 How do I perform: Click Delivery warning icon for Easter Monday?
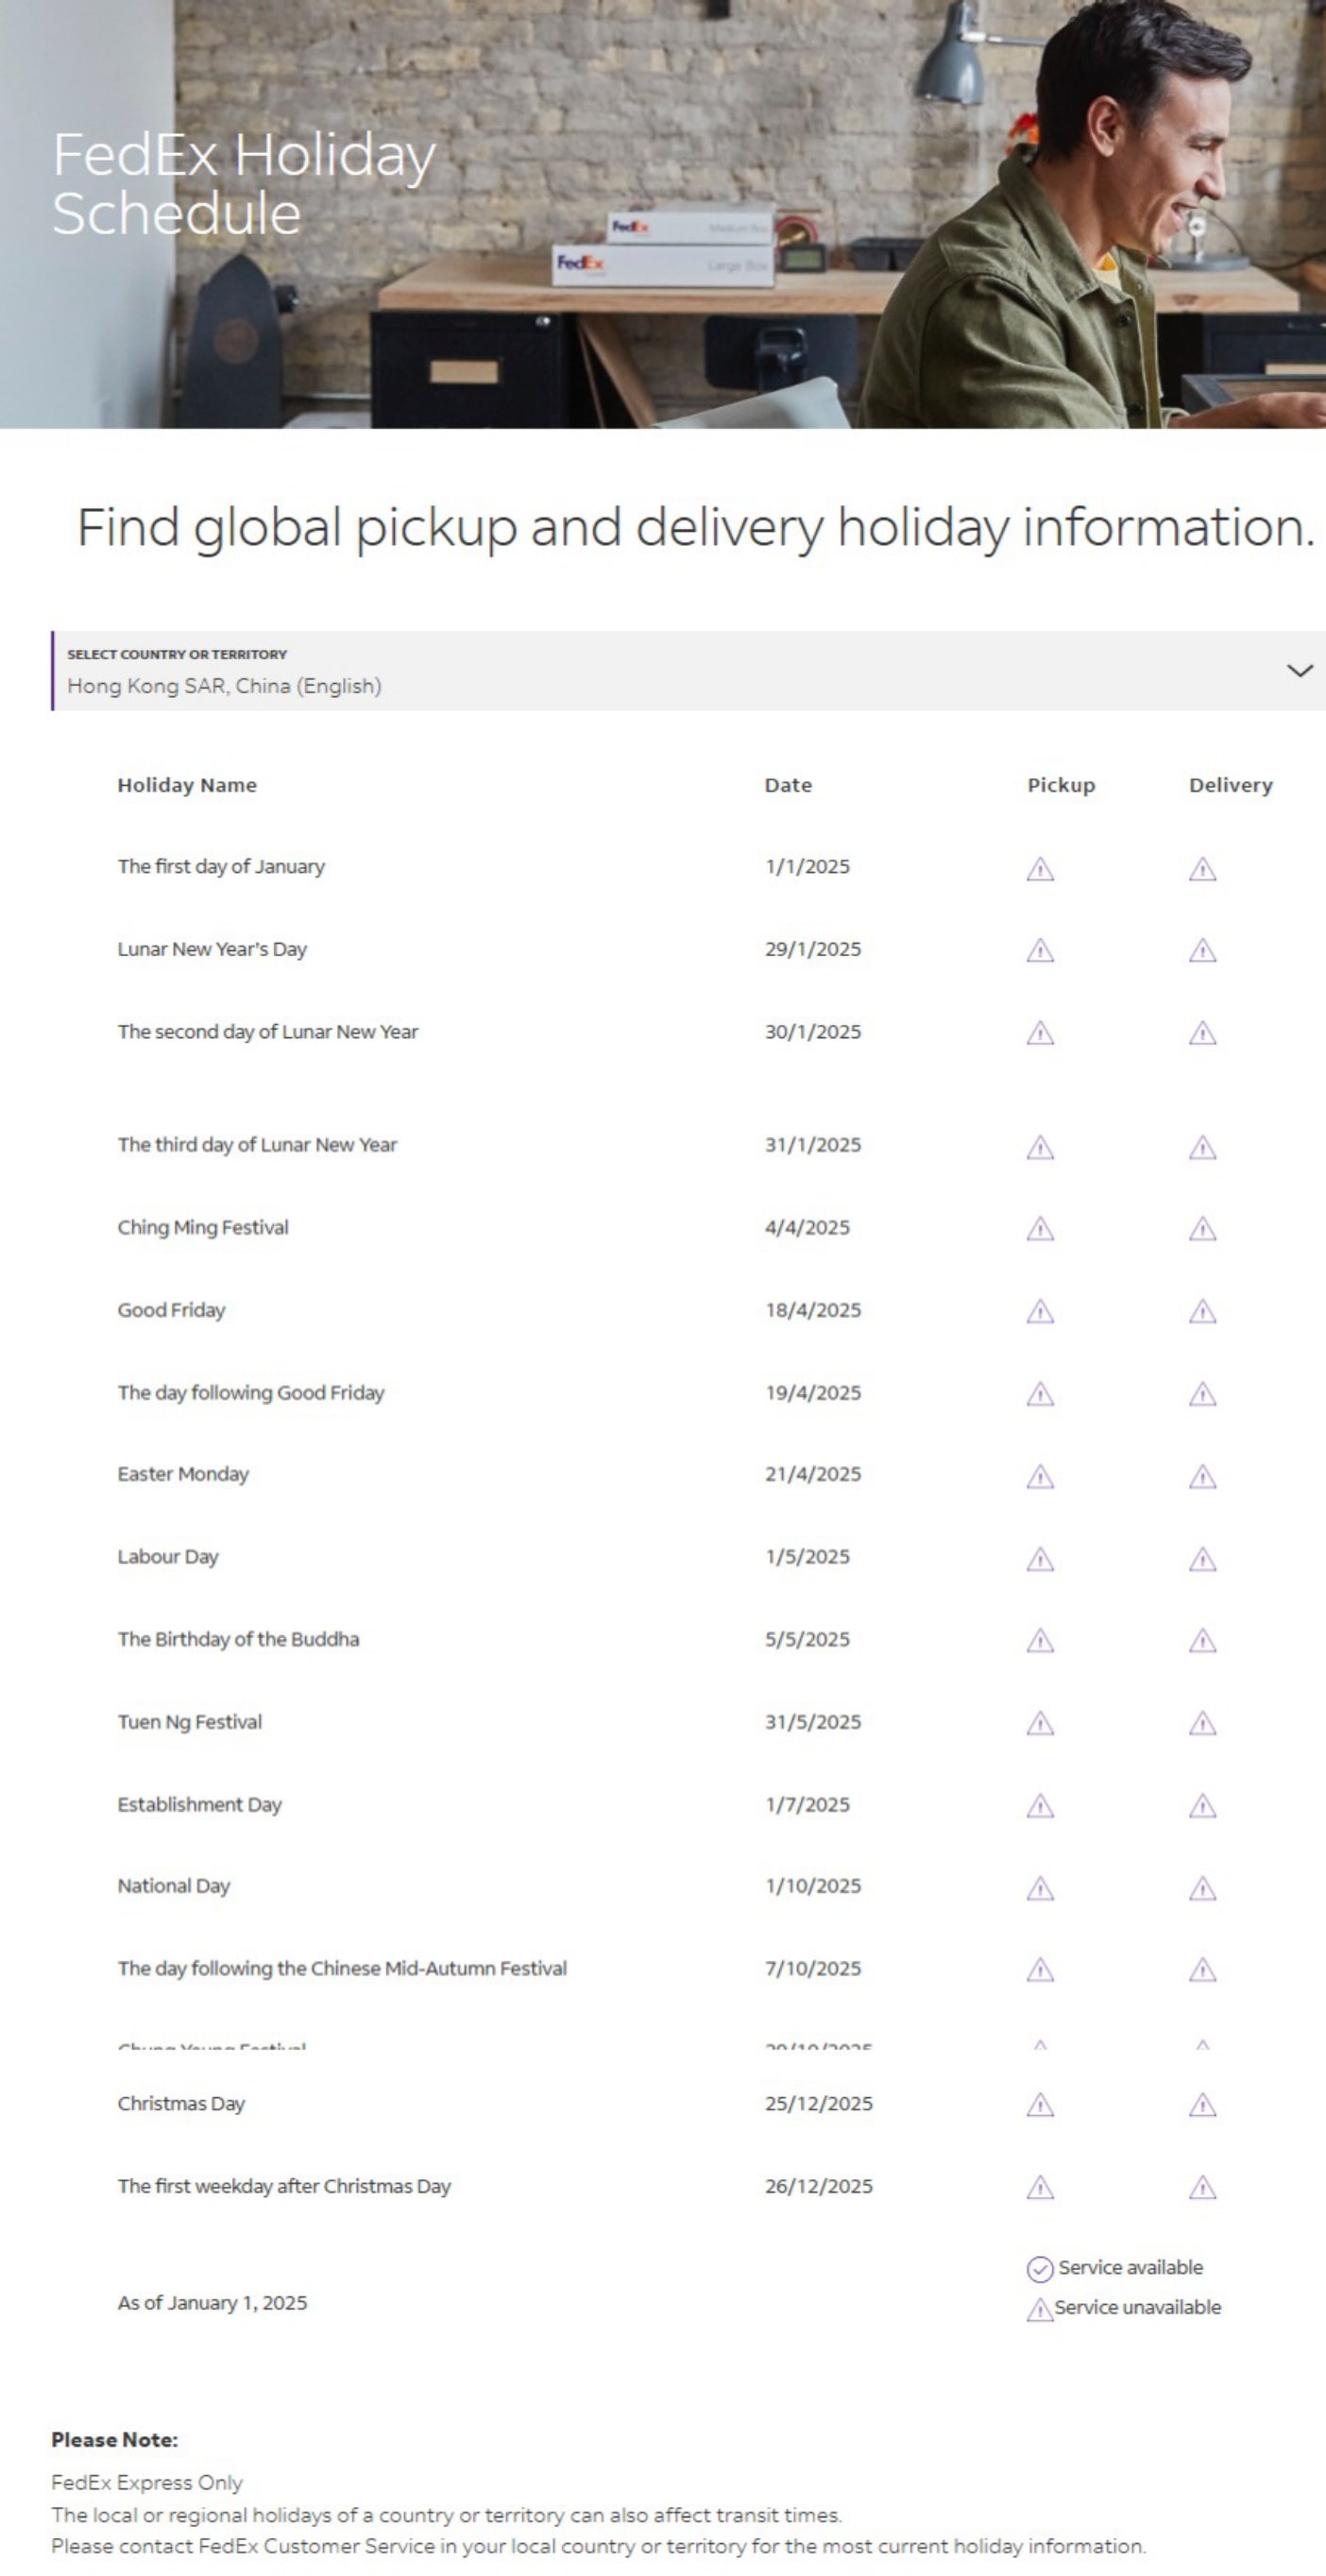(x=1202, y=1477)
